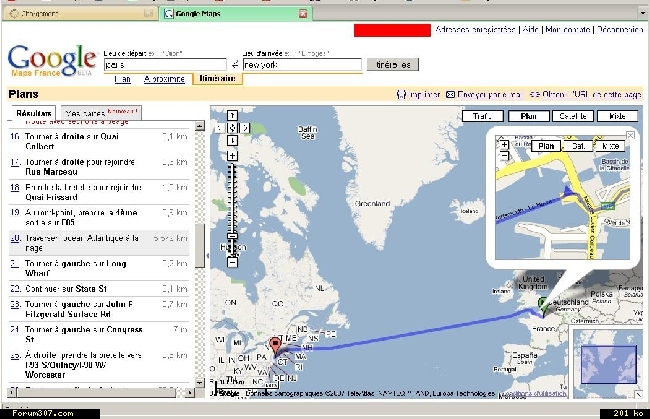Open the browser tab list dropdown arrow
Image resolution: width=650 pixels, height=419 pixels.
[642, 13]
